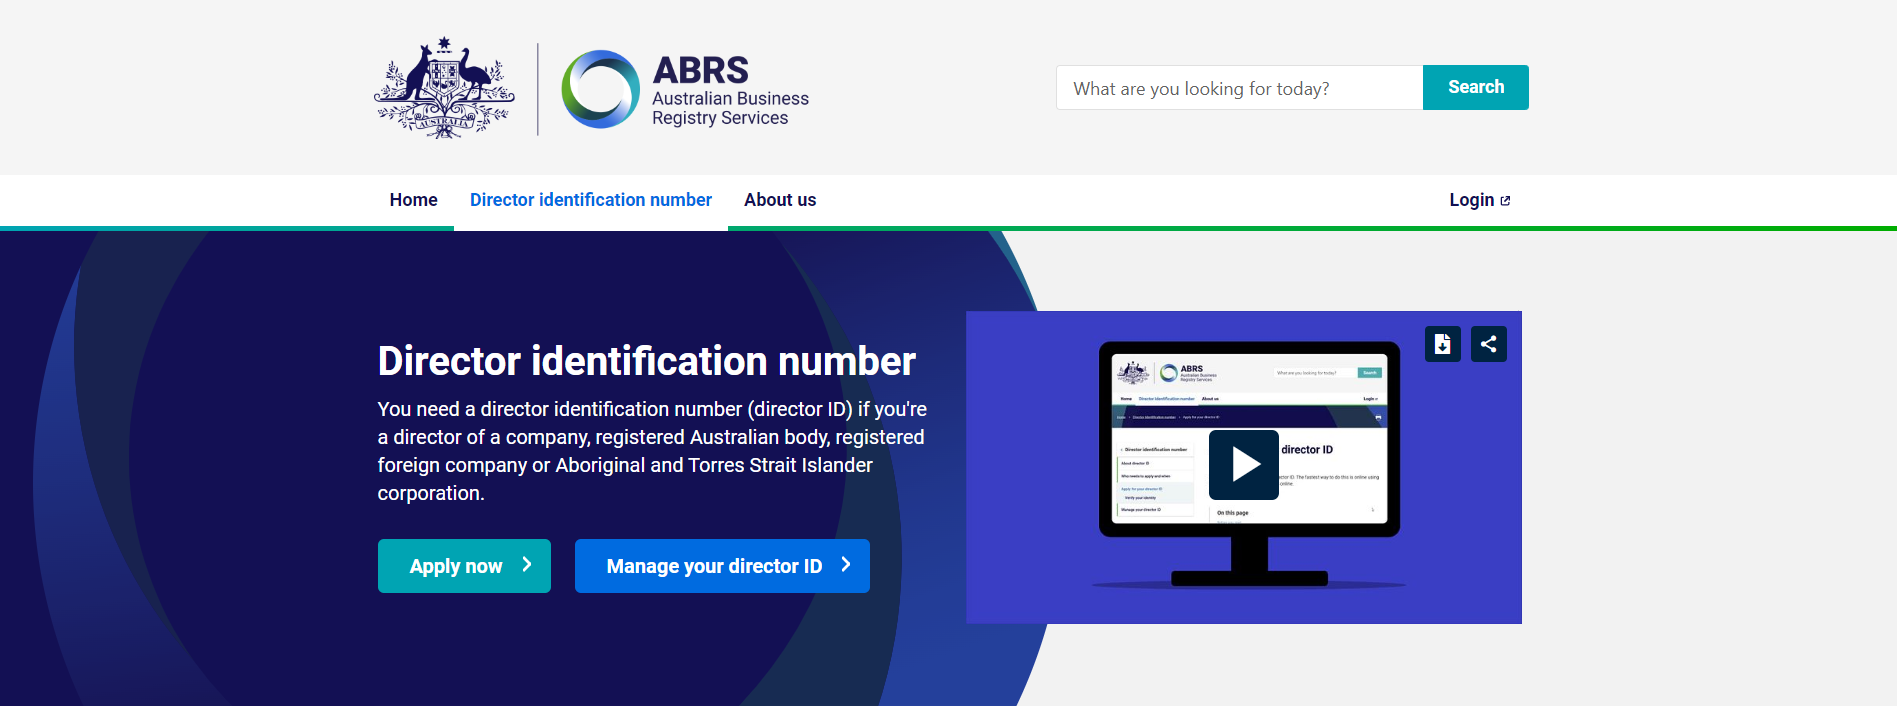Image resolution: width=1897 pixels, height=706 pixels.
Task: Click the ABRS swirl logo
Action: coord(600,89)
